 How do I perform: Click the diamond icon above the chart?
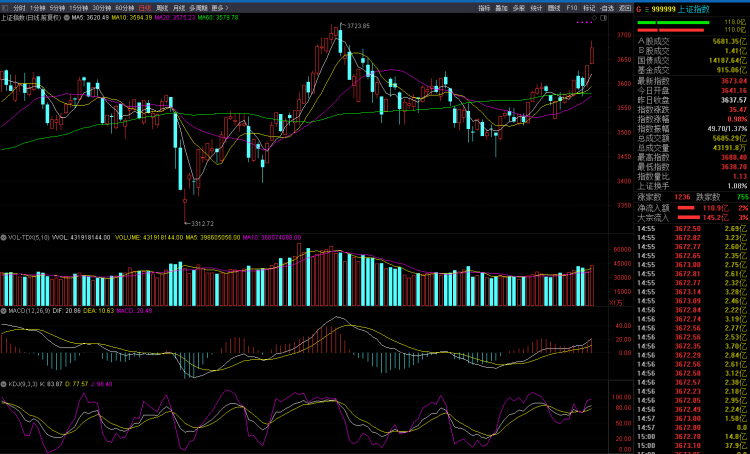[x=595, y=17]
